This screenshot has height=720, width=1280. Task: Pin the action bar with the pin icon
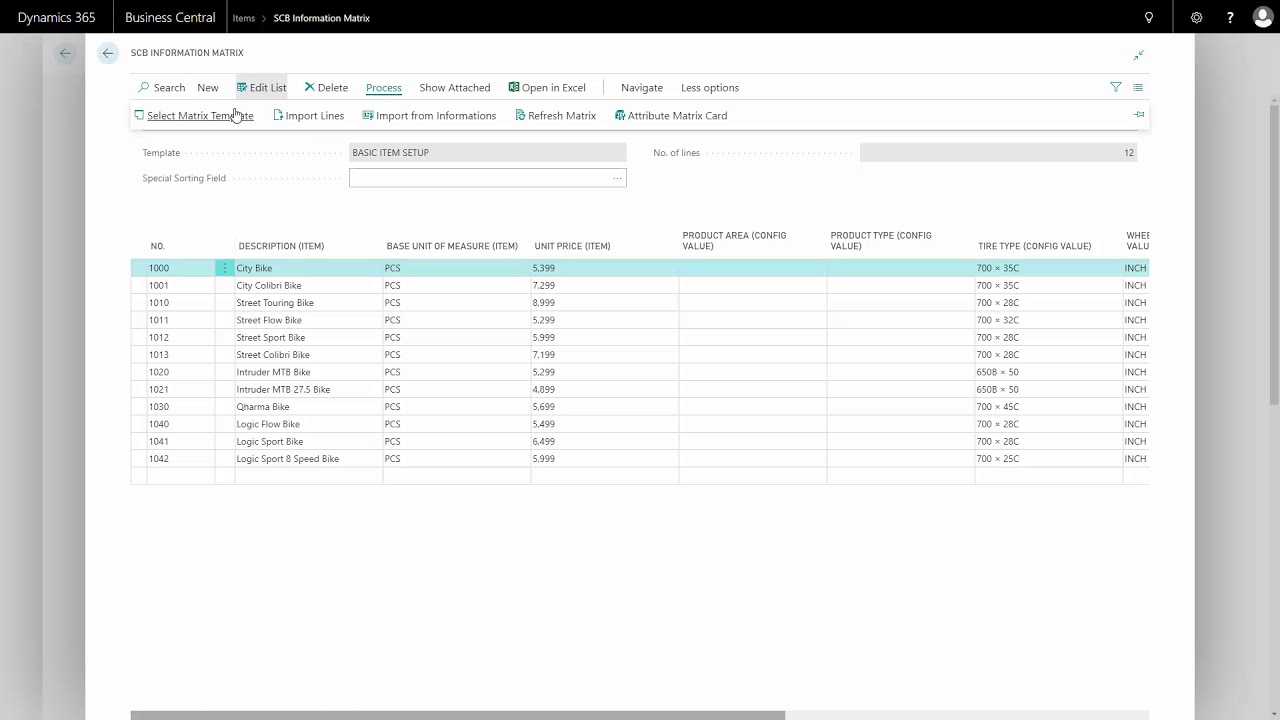coord(1138,115)
